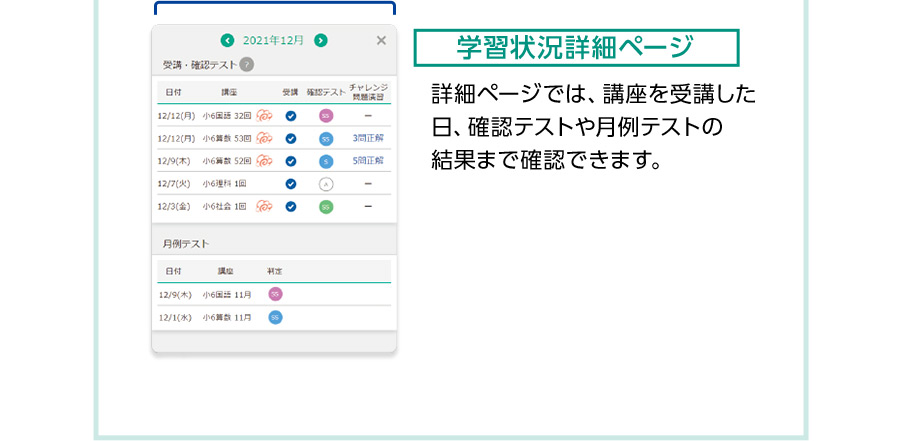This screenshot has height=441, width=900.
Task: Click the 12/7(火) date cell
Action: 174,184
